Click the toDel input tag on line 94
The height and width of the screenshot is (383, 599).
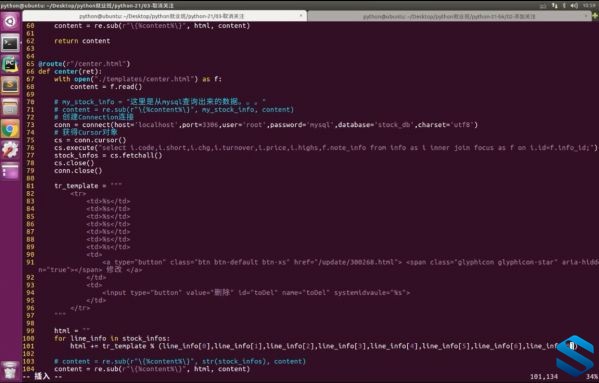click(x=256, y=293)
